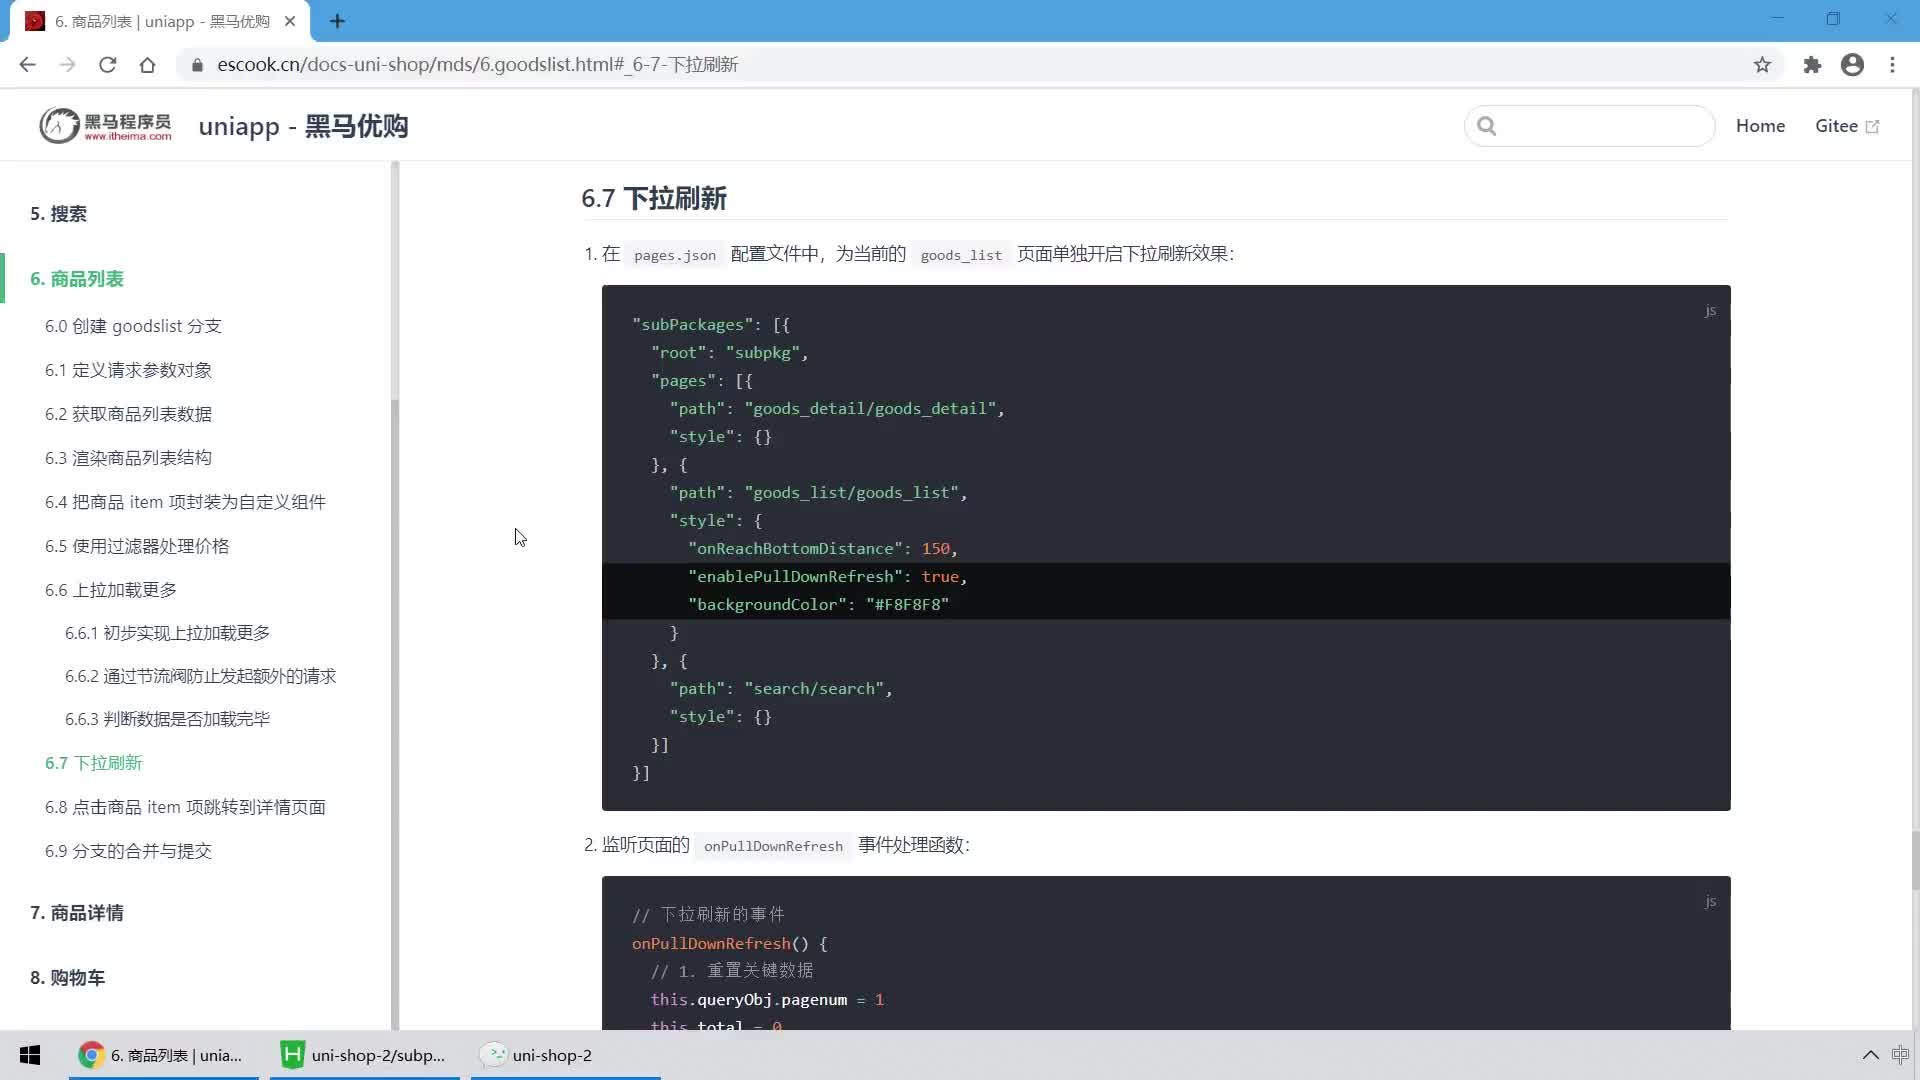Image resolution: width=1920 pixels, height=1080 pixels.
Task: Open the extensions puzzle icon
Action: (x=1812, y=65)
